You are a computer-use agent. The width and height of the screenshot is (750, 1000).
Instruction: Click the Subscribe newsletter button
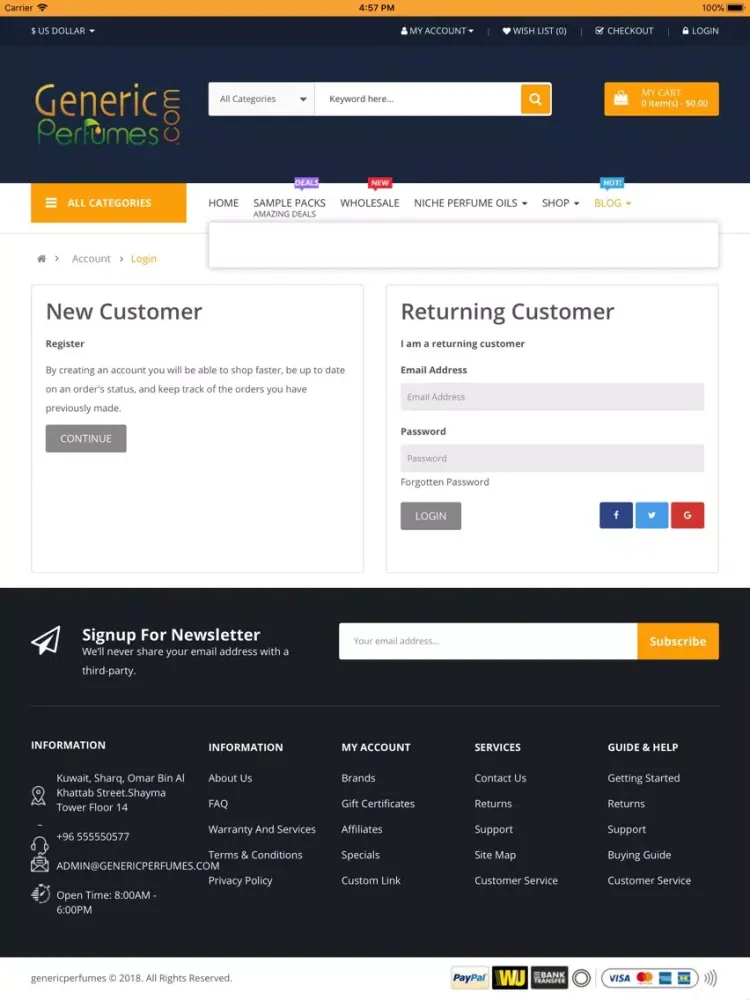678,641
